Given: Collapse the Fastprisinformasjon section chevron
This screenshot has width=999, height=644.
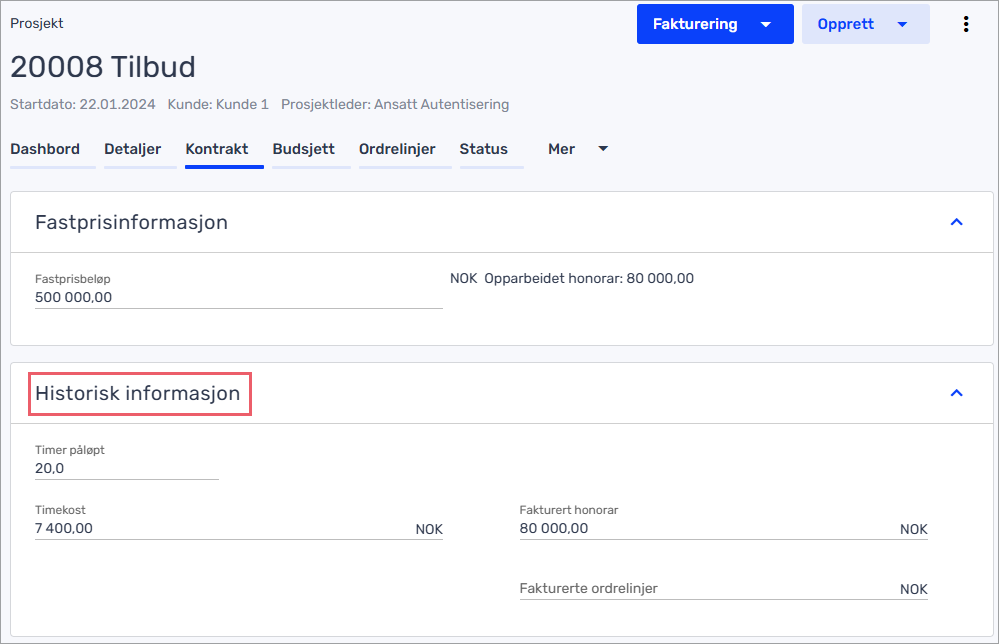Looking at the screenshot, I should click(956, 222).
